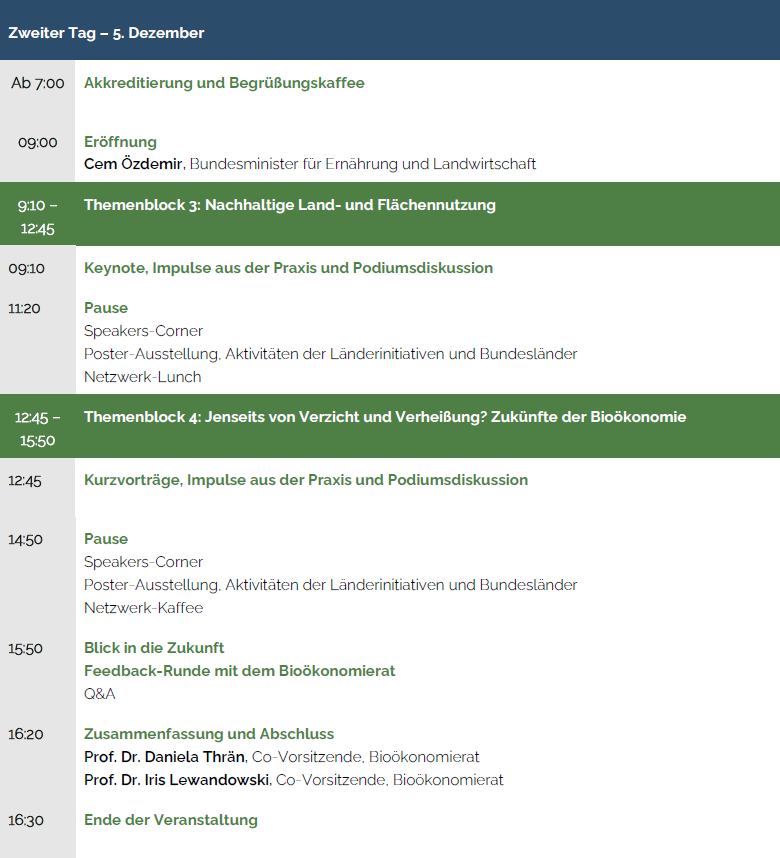Select 'Blick in die Zukunft' heading
The image size is (780, 858).
coord(154,648)
